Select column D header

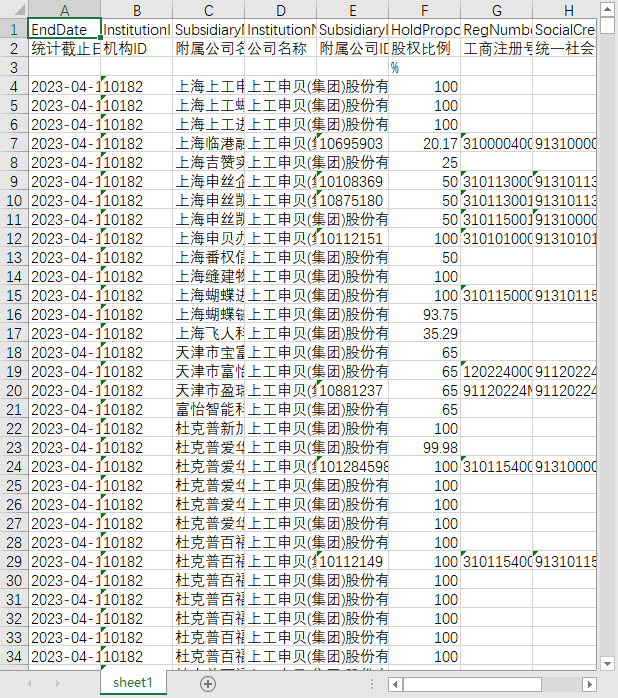pyautogui.click(x=281, y=9)
